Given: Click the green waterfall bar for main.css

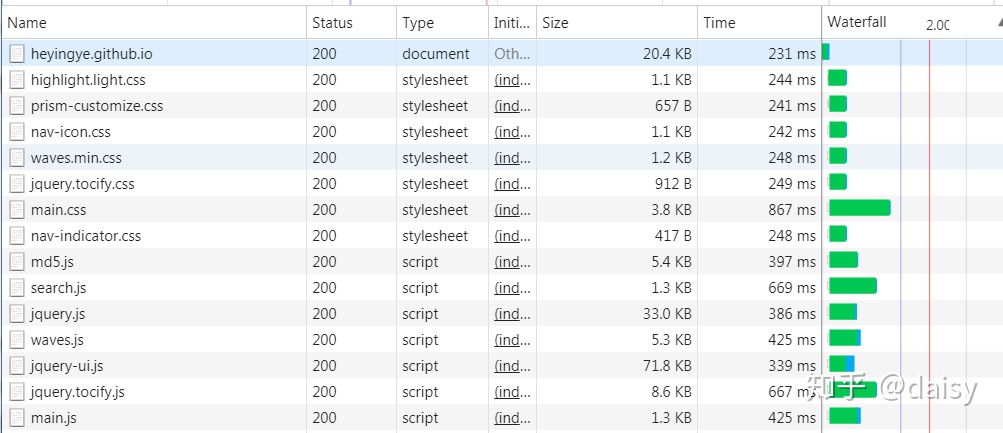Looking at the screenshot, I should [860, 208].
